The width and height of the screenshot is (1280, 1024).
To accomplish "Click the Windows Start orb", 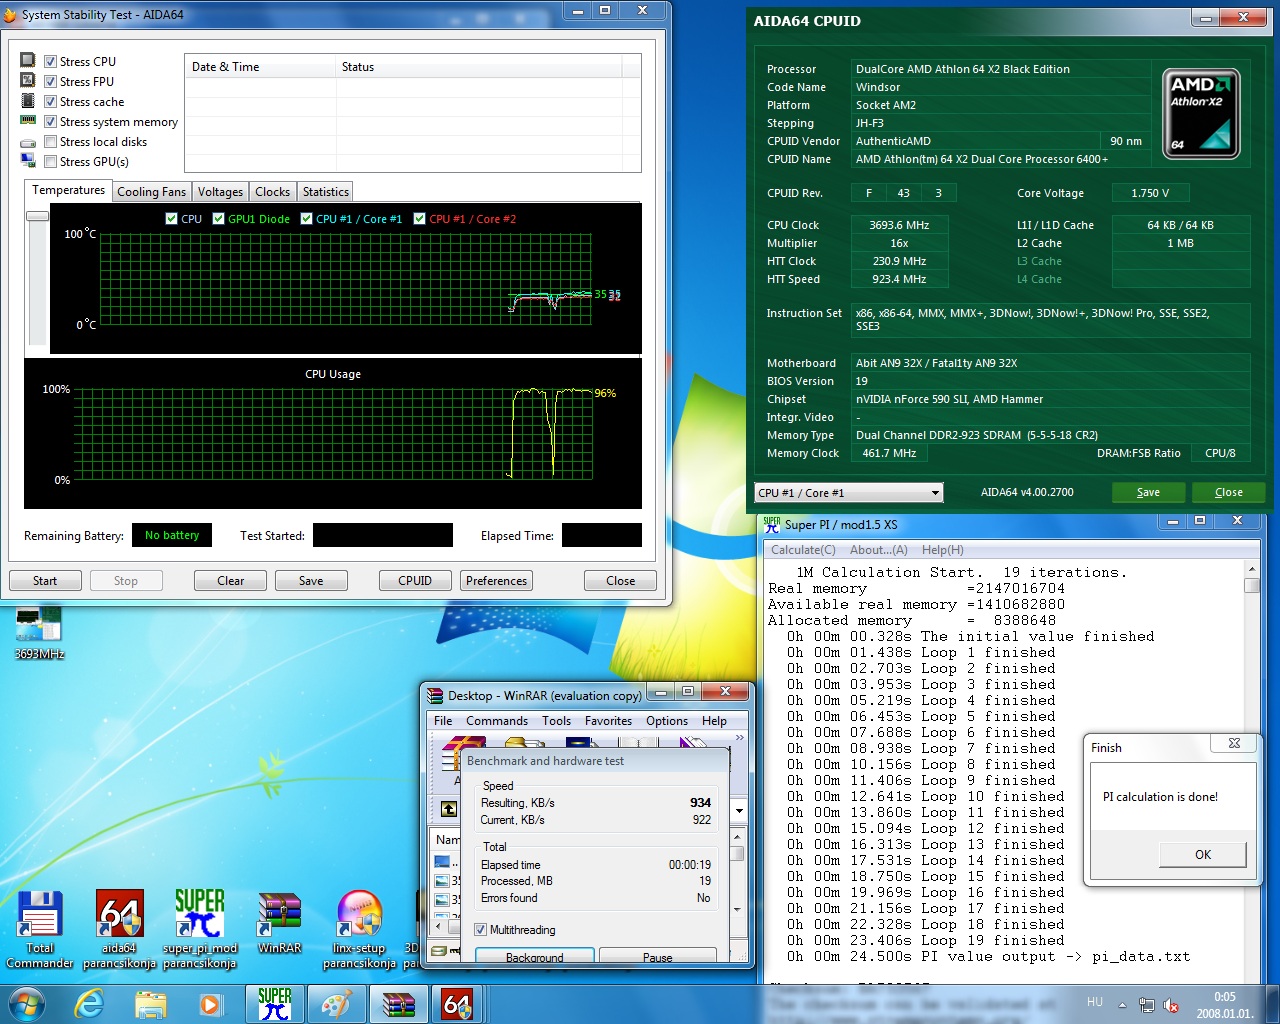I will [26, 1003].
